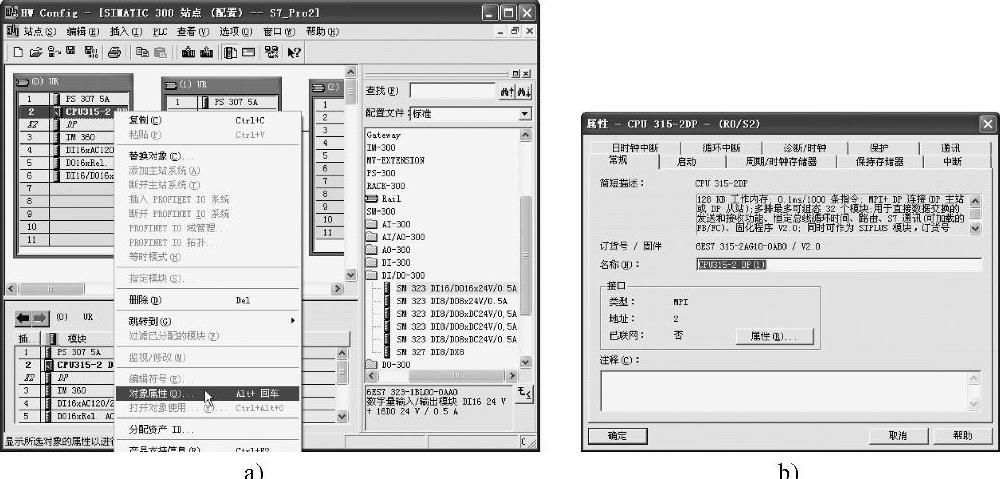Image resolution: width=1000 pixels, height=479 pixels.
Task: Toggle the hardware catalog toolbar icon
Action: click(x=231, y=53)
